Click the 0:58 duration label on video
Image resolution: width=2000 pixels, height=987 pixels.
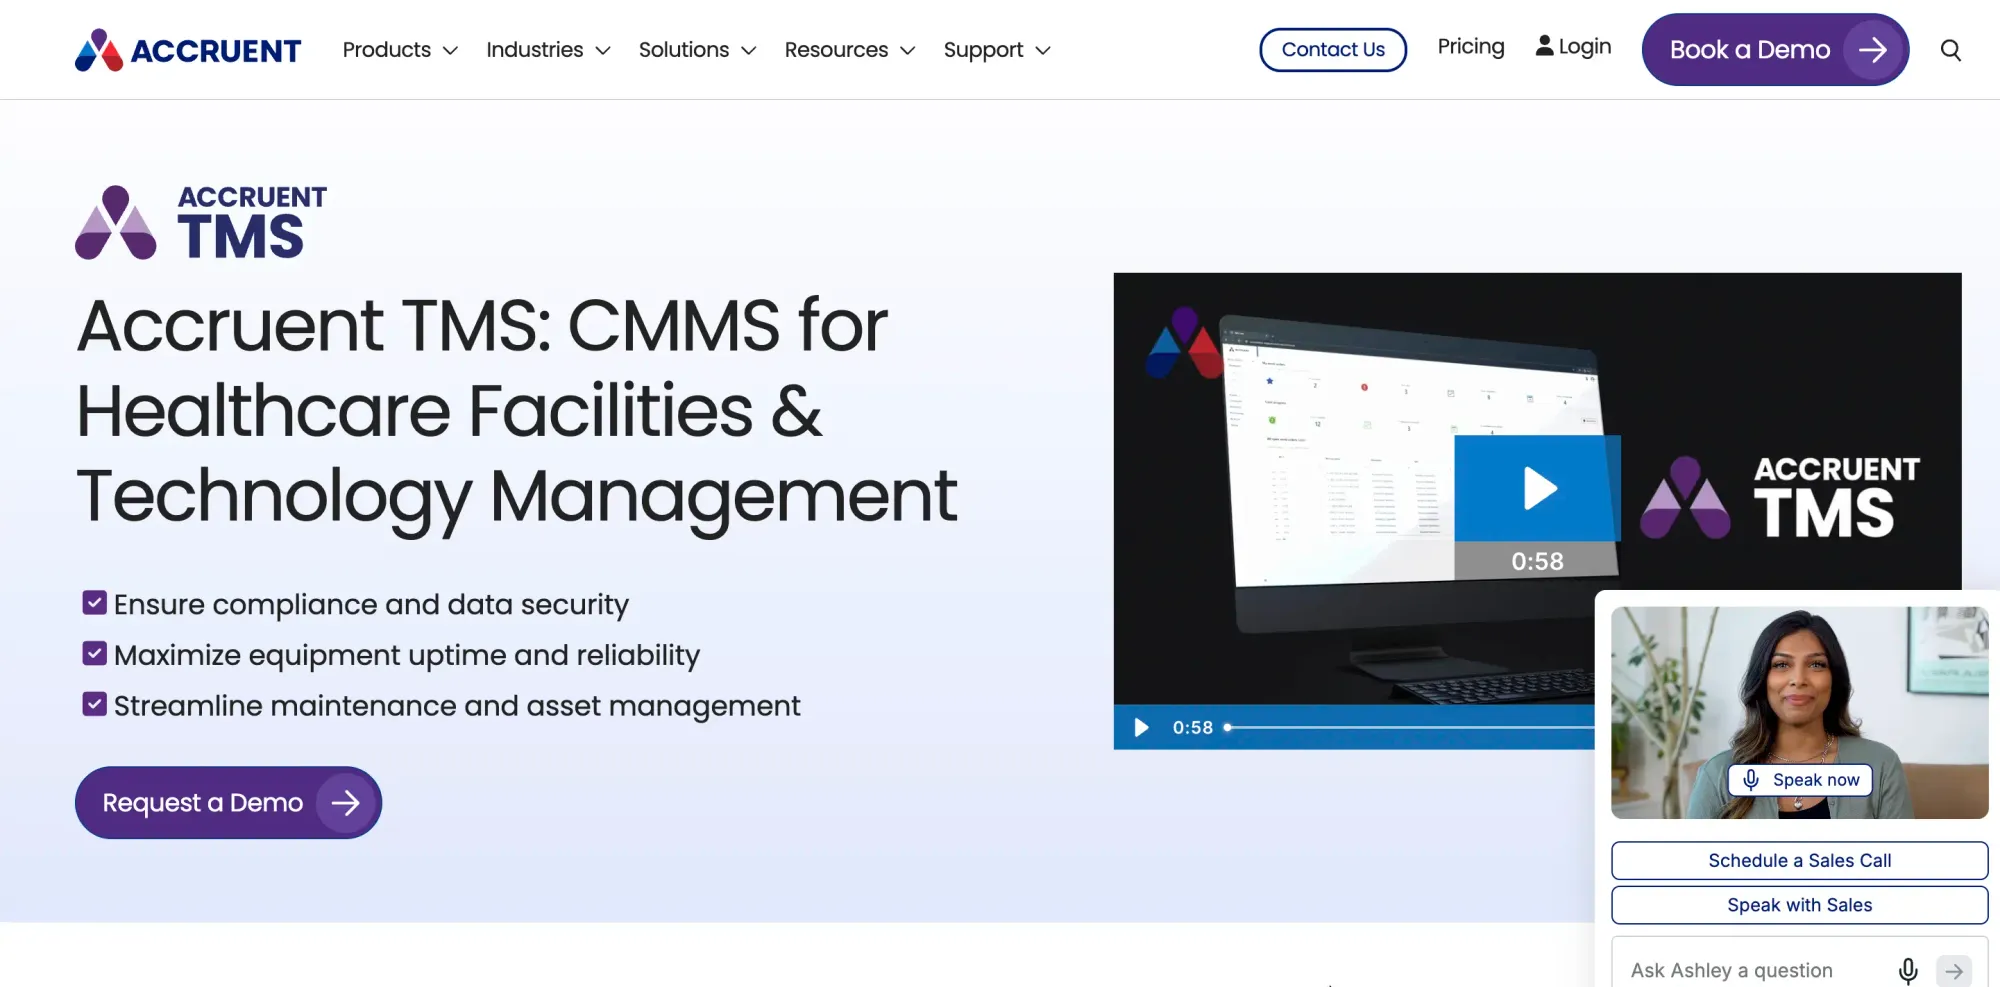[1537, 561]
